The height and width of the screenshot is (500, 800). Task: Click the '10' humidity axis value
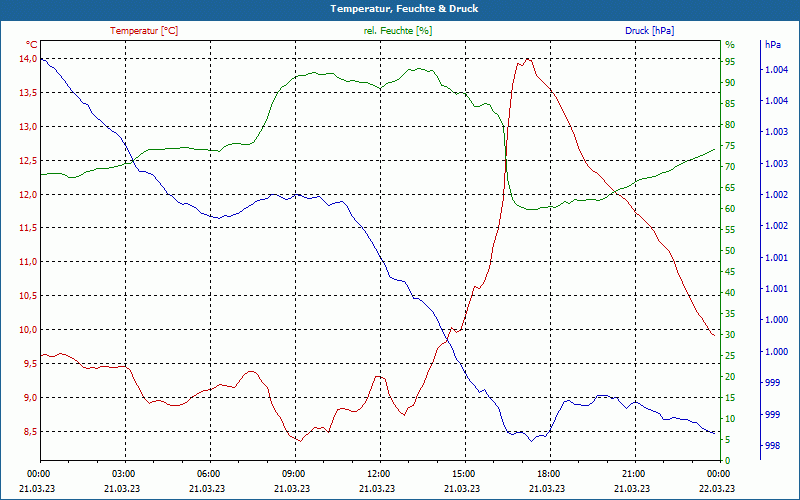coord(730,418)
